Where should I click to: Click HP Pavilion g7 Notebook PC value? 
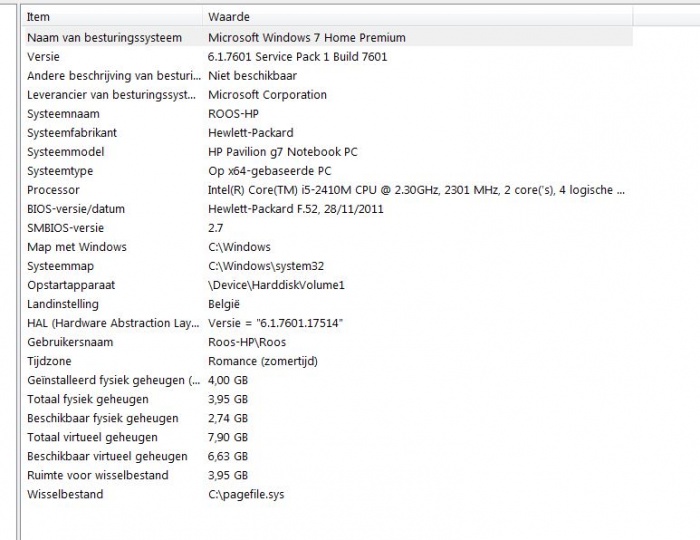[283, 152]
